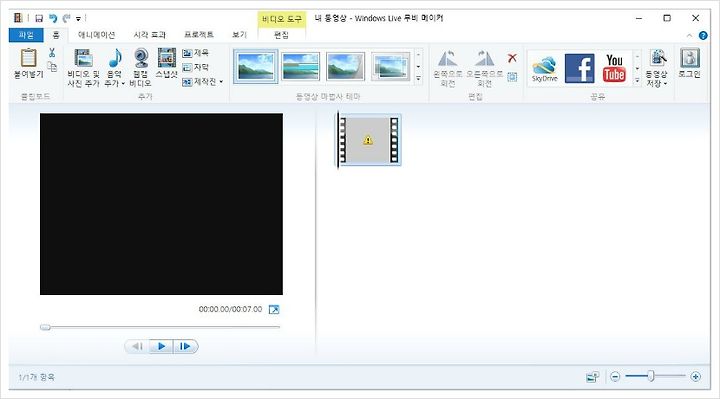Open Help with the question mark icon
Screen dimensions: 720x399
[x=703, y=35]
